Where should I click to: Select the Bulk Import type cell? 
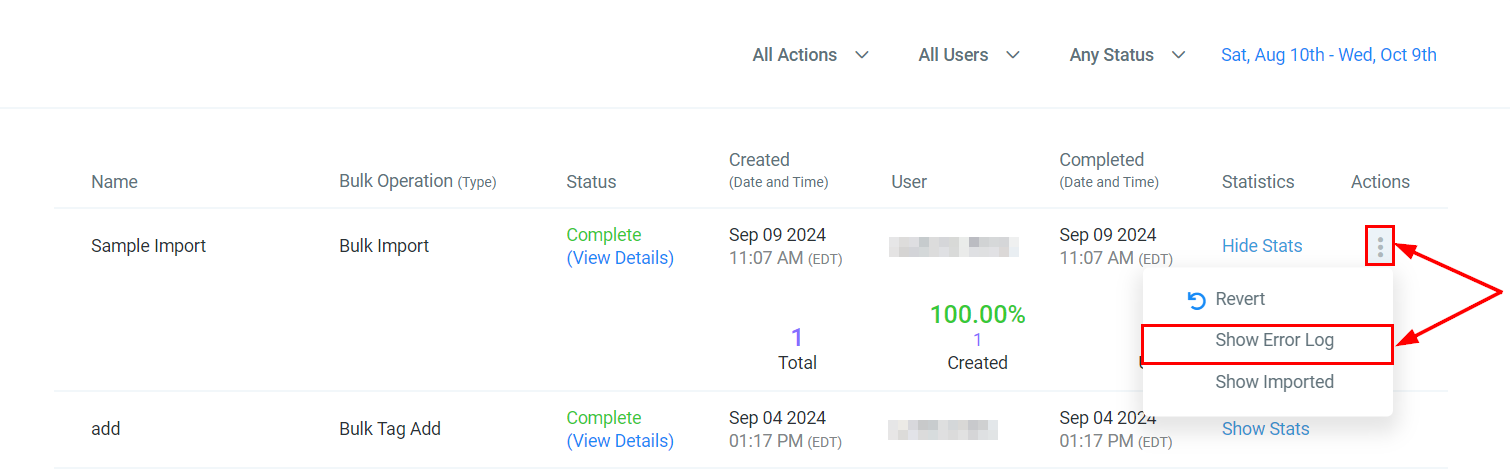(384, 246)
